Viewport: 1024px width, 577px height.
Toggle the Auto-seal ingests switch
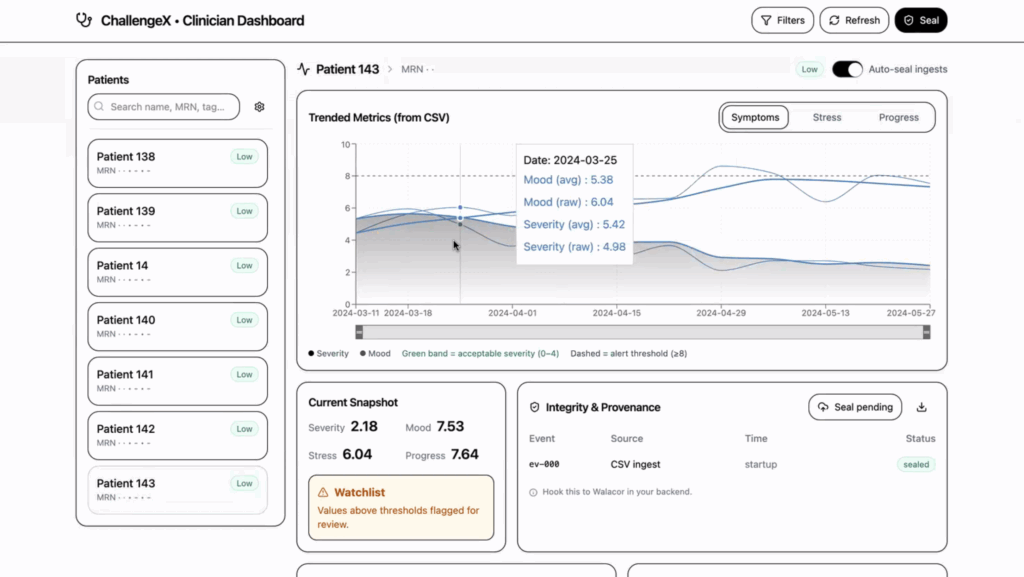click(847, 69)
